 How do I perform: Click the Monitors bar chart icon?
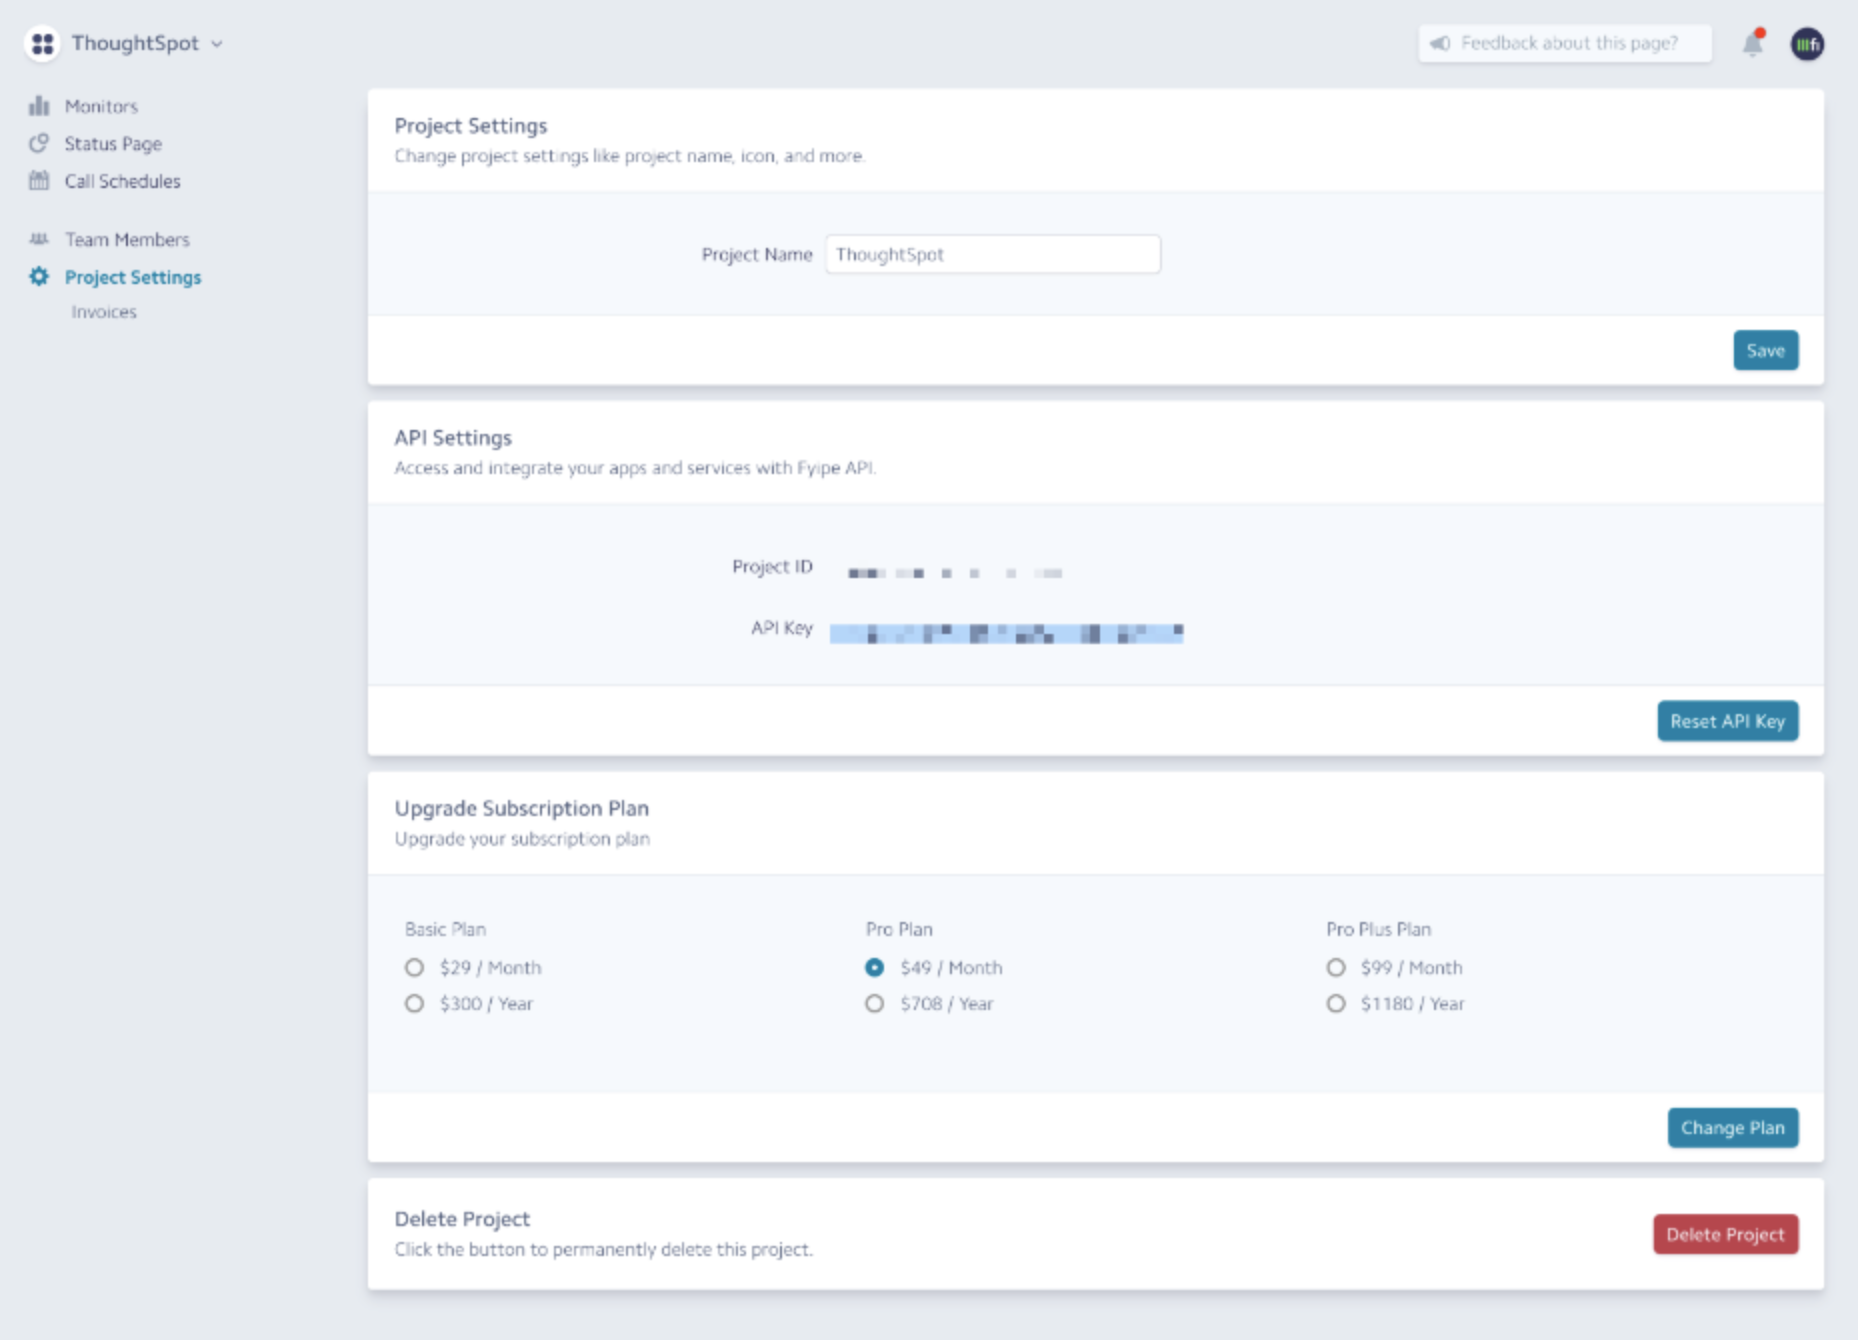pyautogui.click(x=39, y=106)
